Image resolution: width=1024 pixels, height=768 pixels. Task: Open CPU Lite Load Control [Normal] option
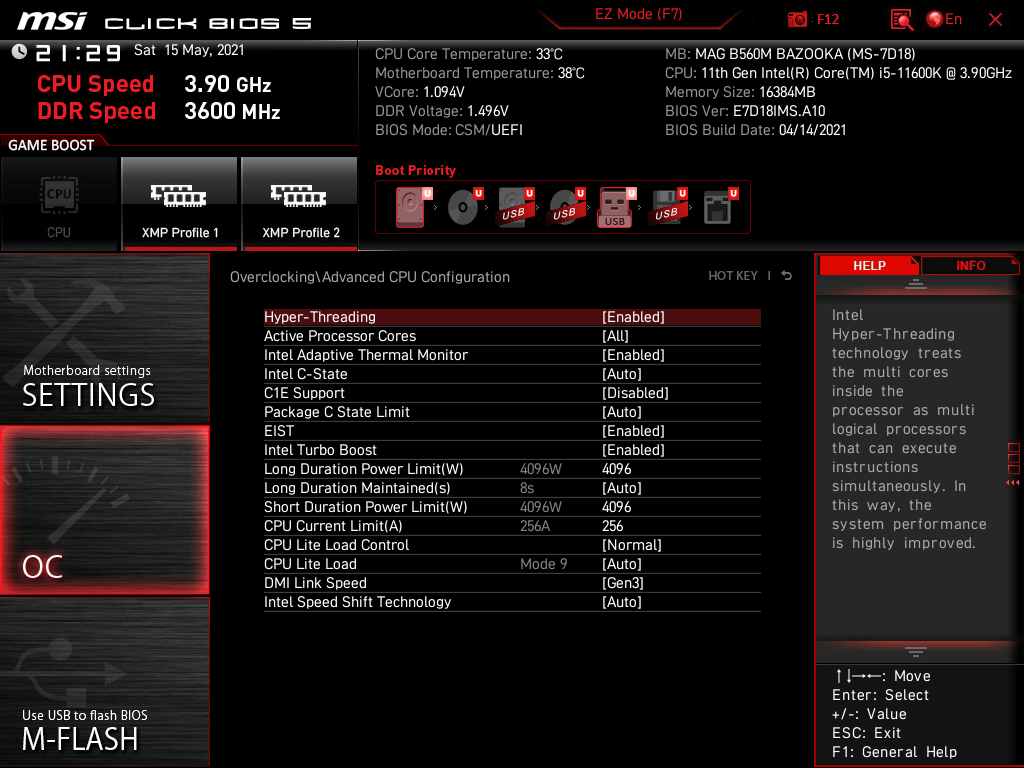[512, 545]
